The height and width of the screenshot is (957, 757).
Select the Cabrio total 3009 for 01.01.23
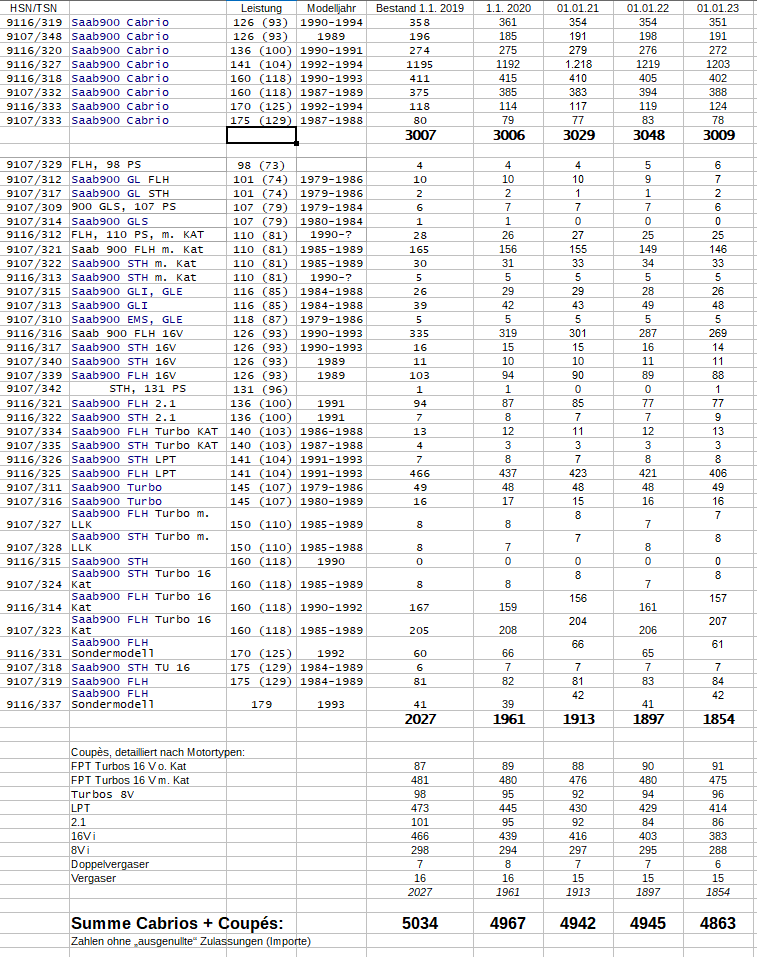point(718,135)
